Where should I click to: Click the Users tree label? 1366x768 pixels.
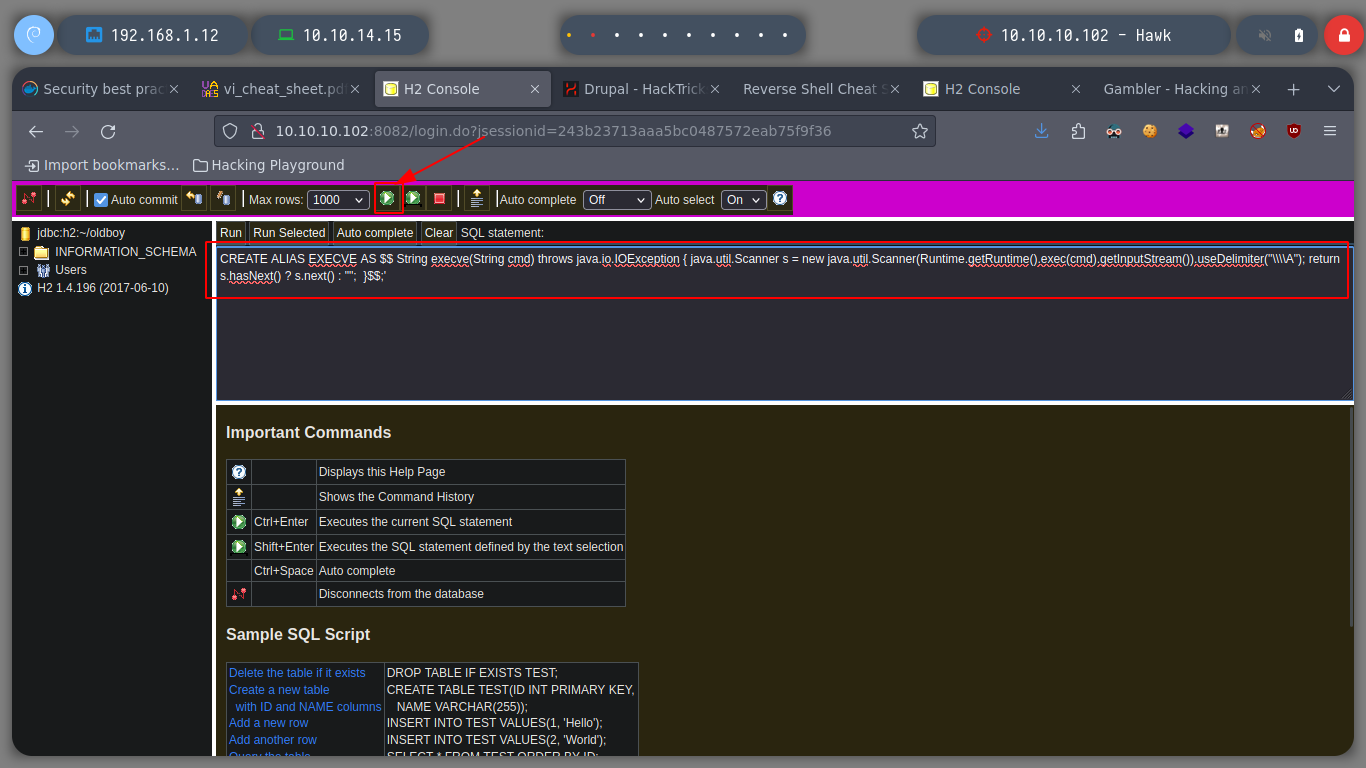point(71,270)
